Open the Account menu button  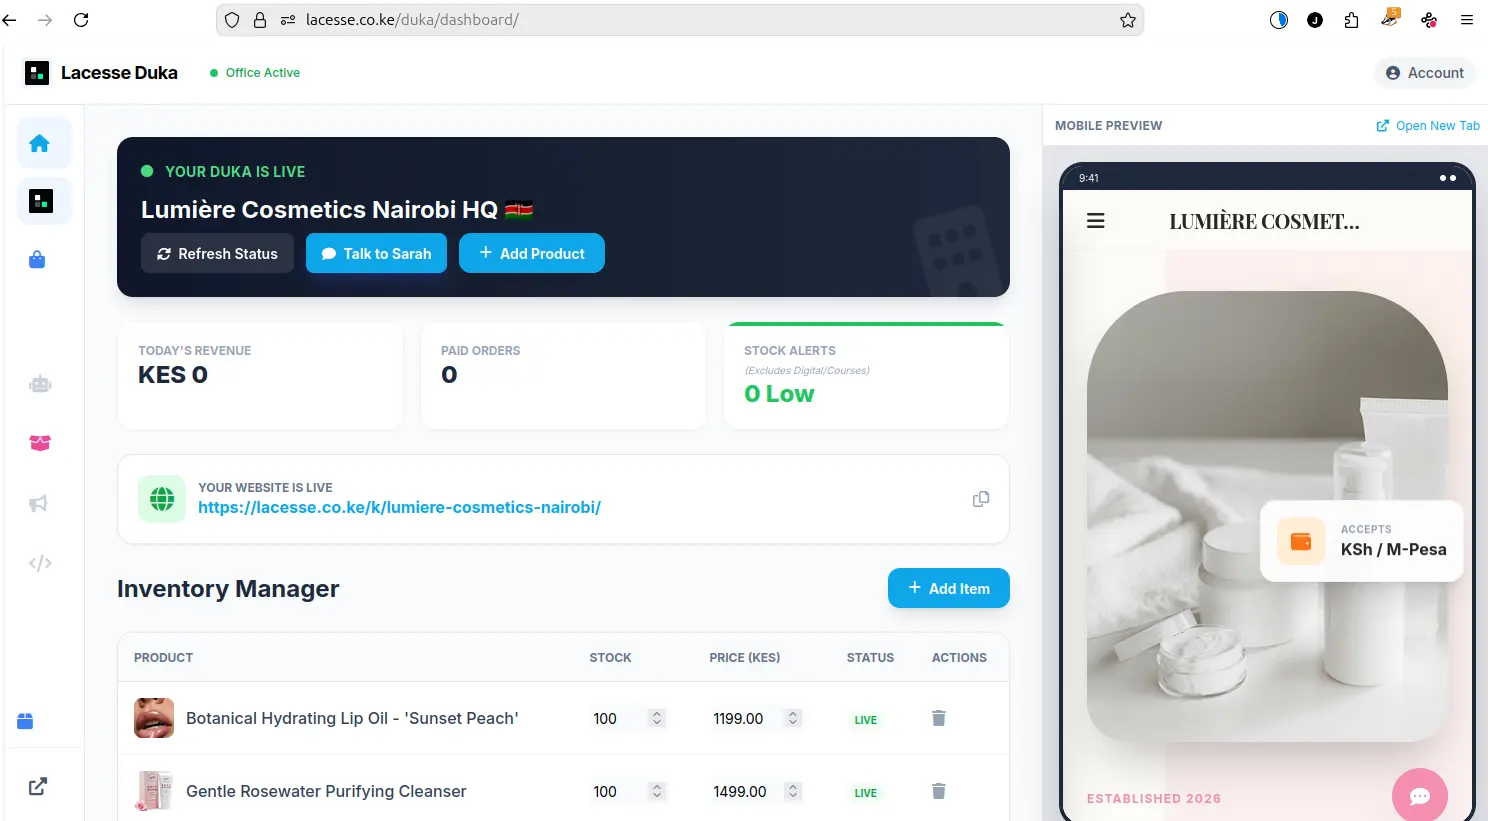pyautogui.click(x=1425, y=73)
